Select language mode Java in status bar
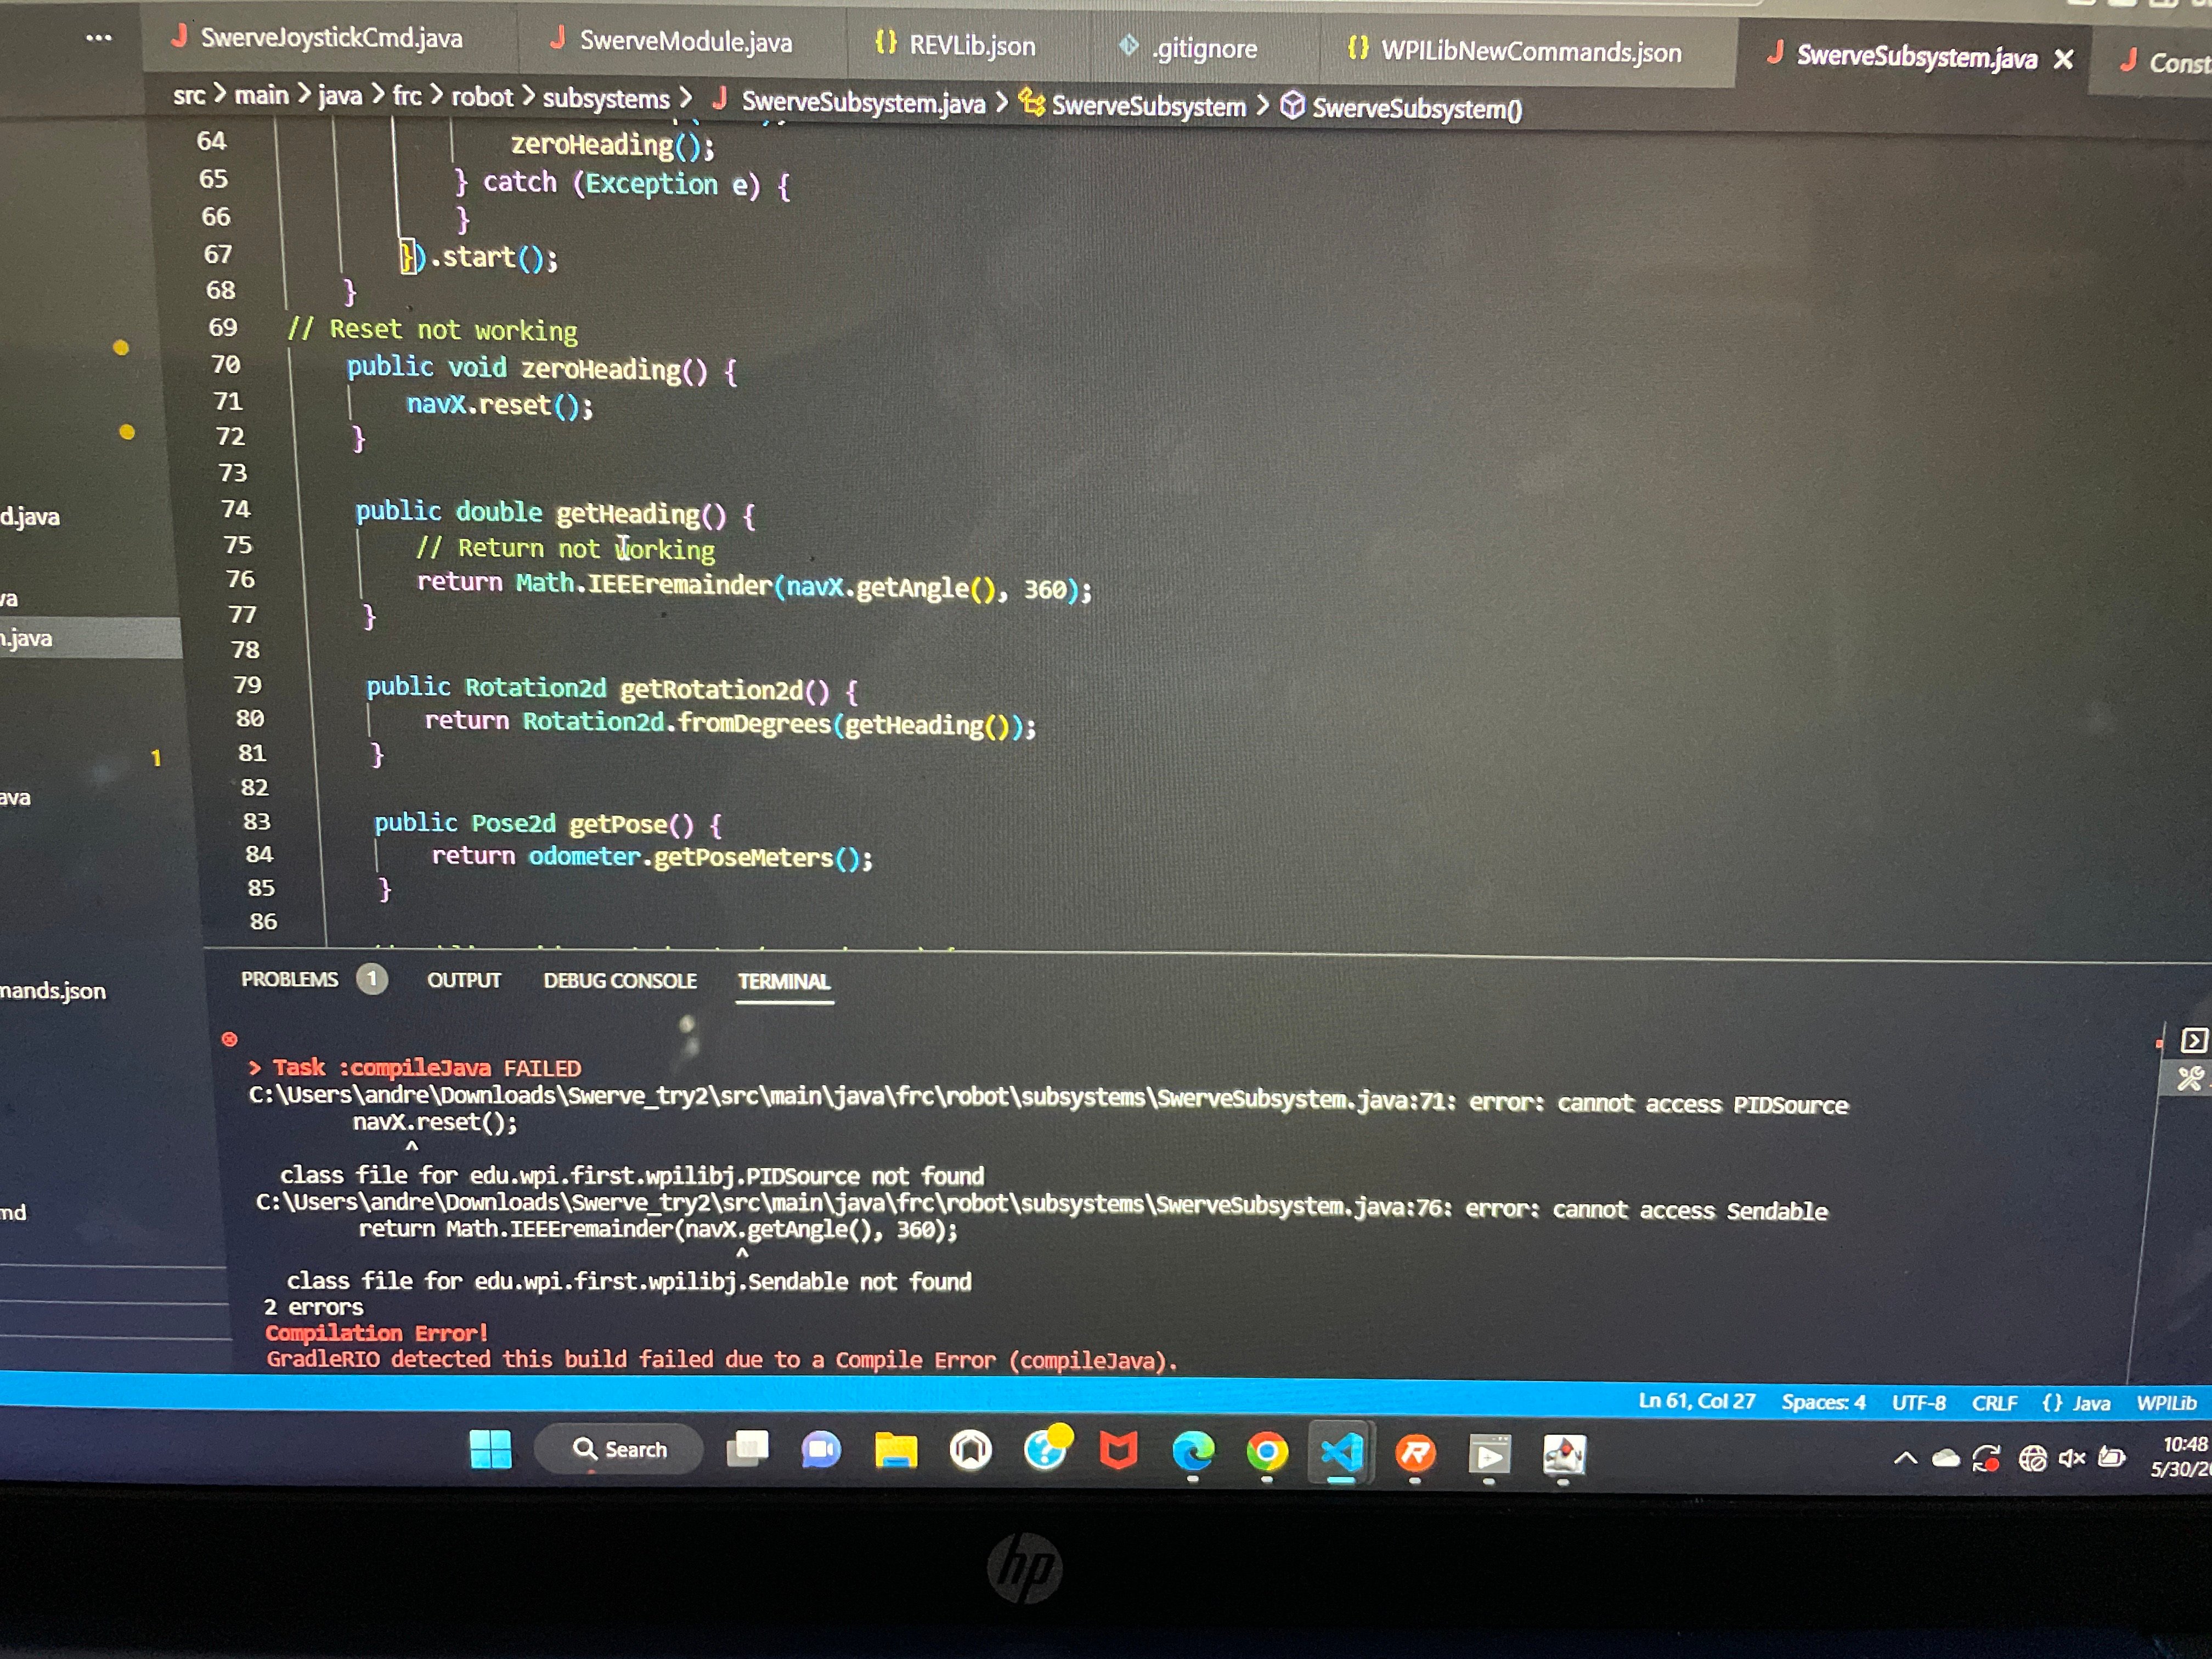This screenshot has width=2212, height=1659. [x=2076, y=1403]
